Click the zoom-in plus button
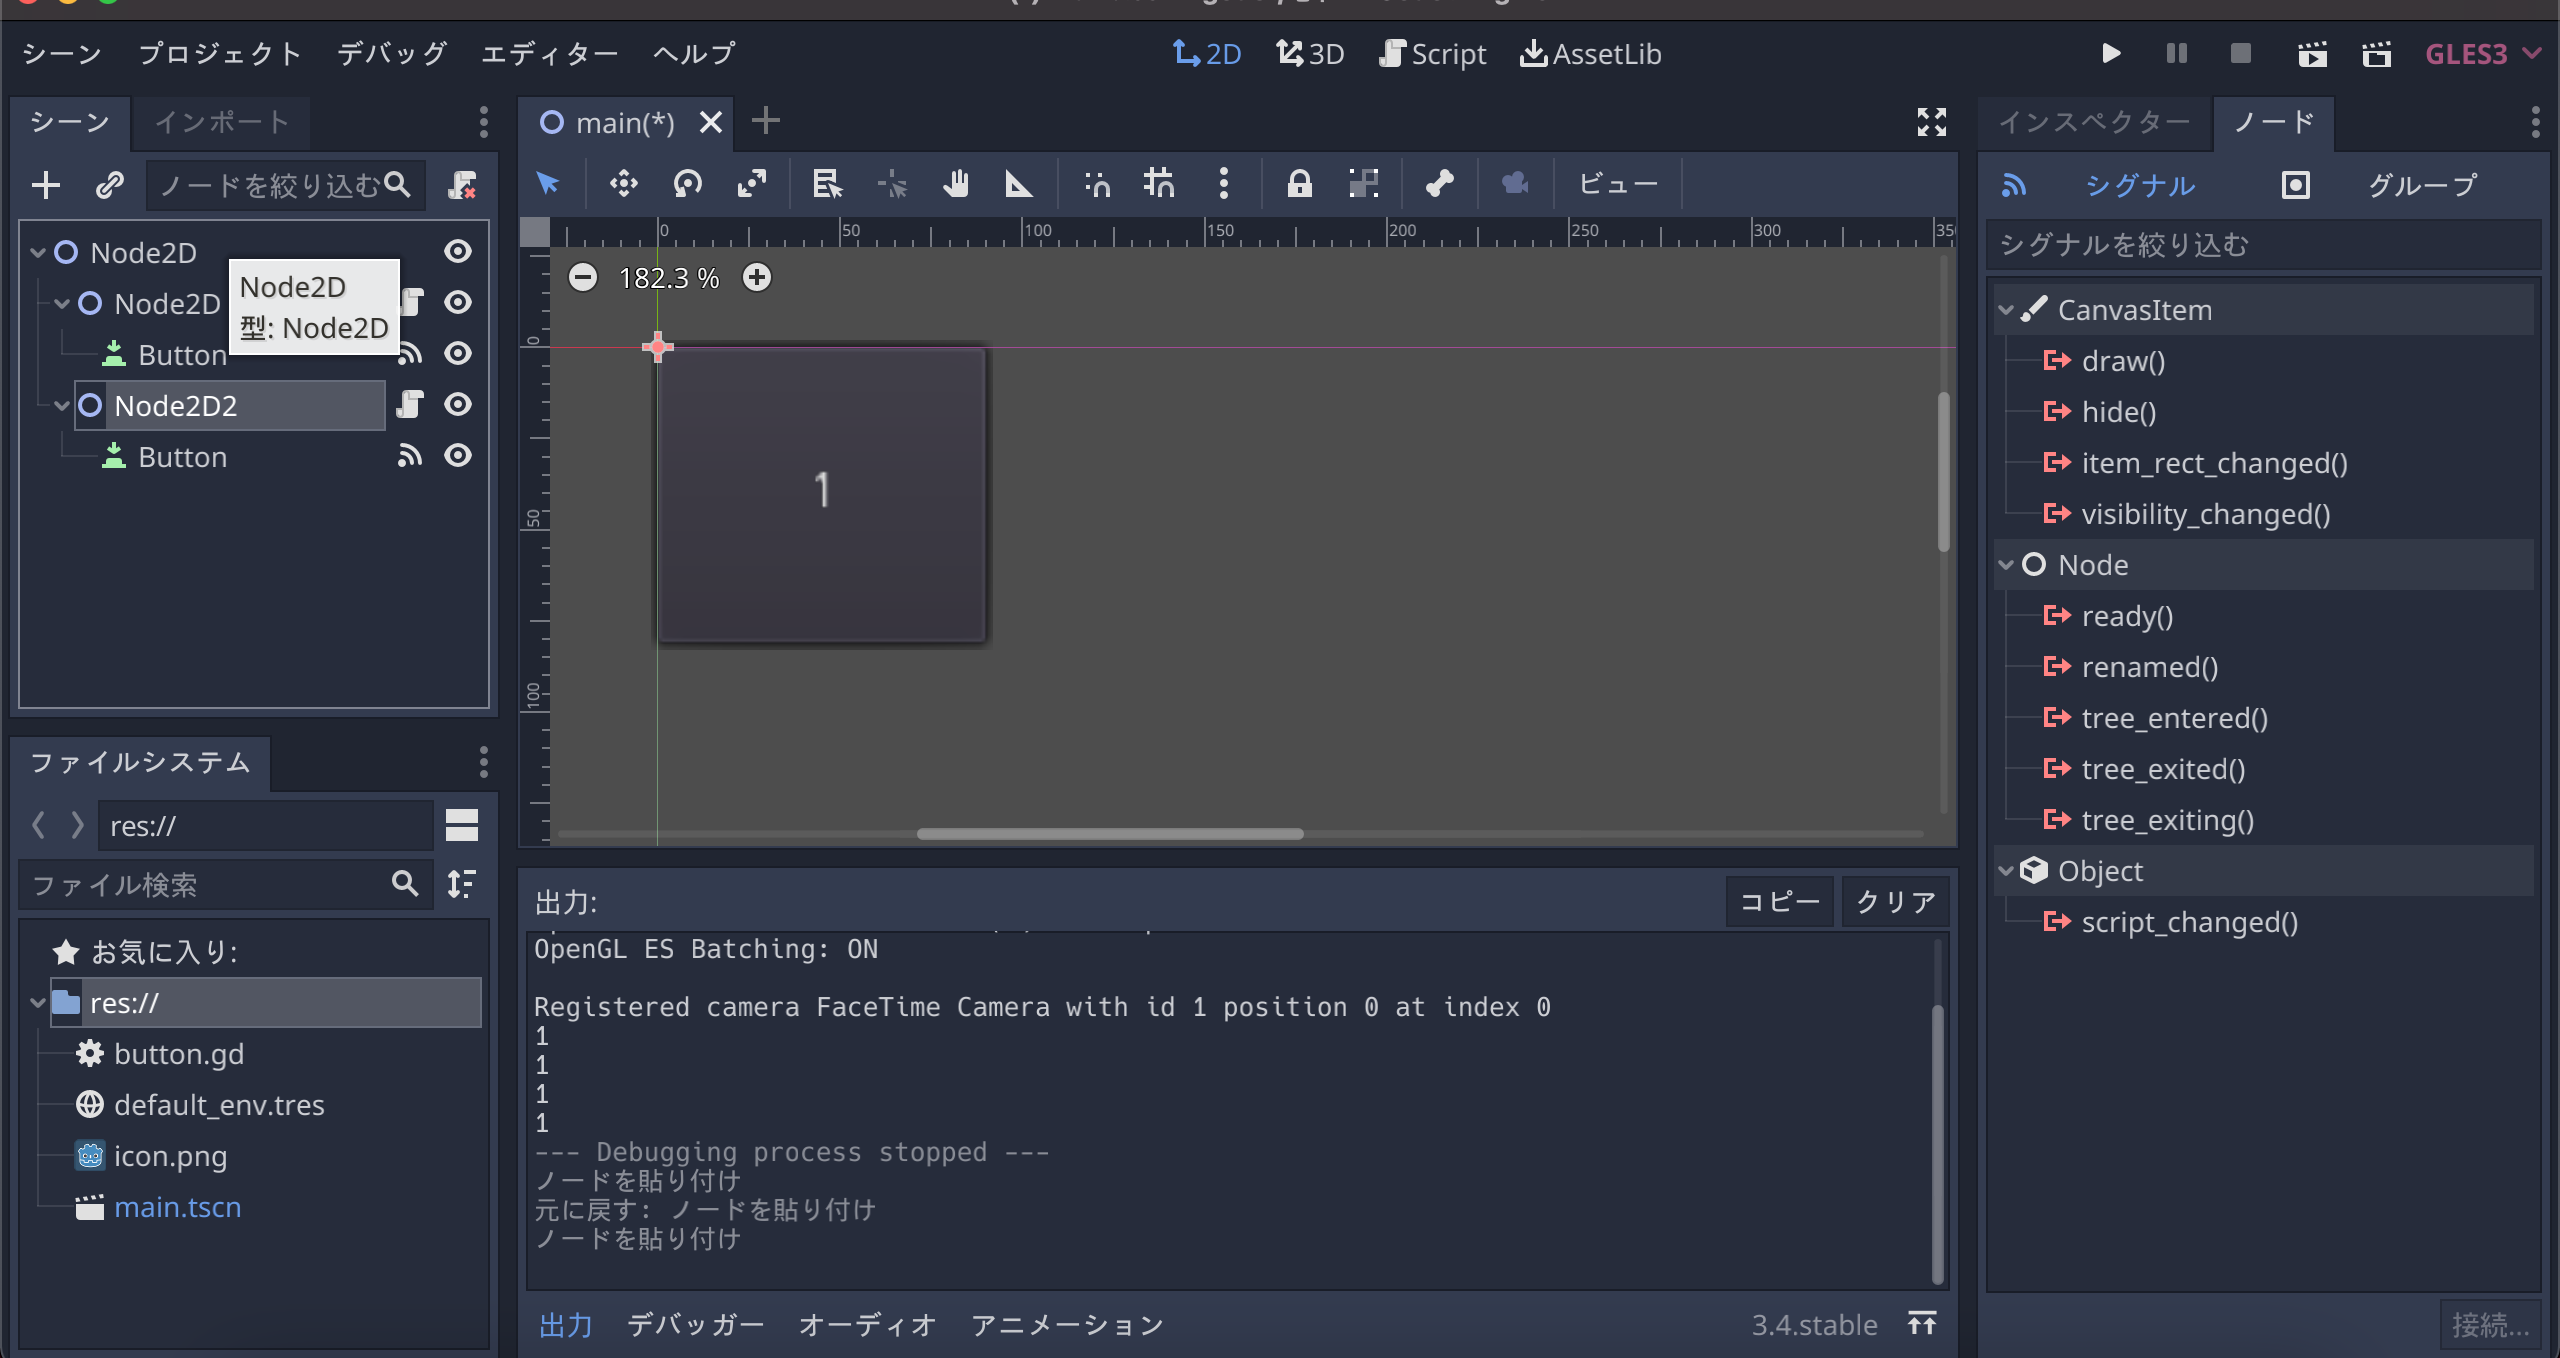Viewport: 2560px width, 1358px height. [x=757, y=277]
